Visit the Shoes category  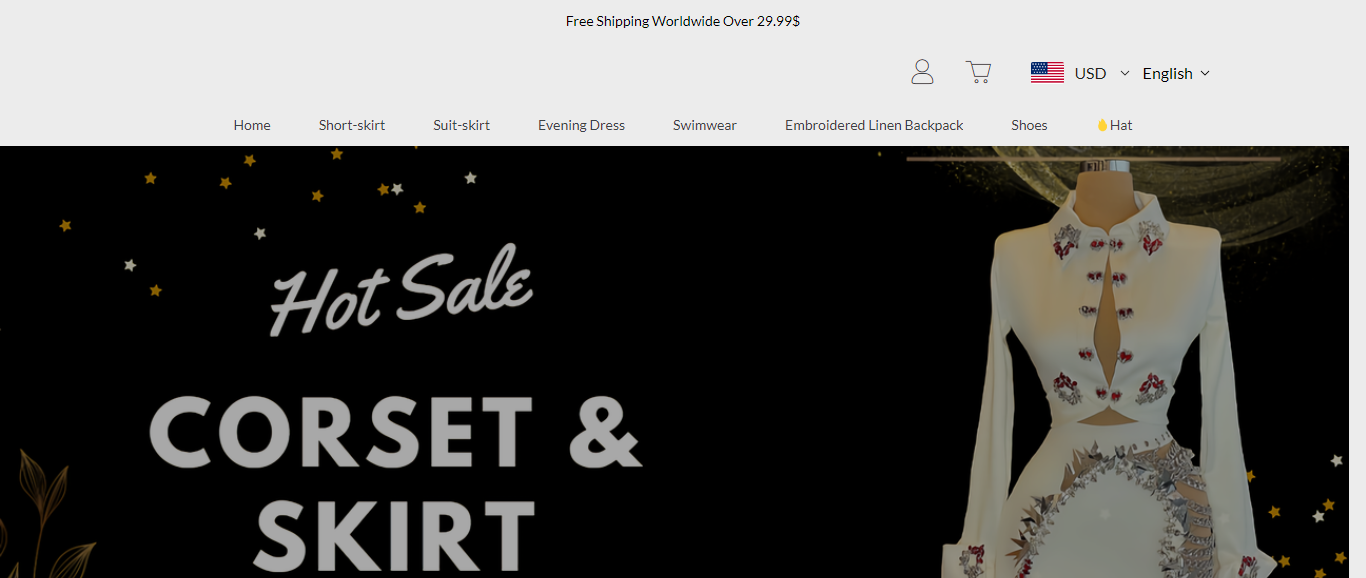pyautogui.click(x=1029, y=125)
